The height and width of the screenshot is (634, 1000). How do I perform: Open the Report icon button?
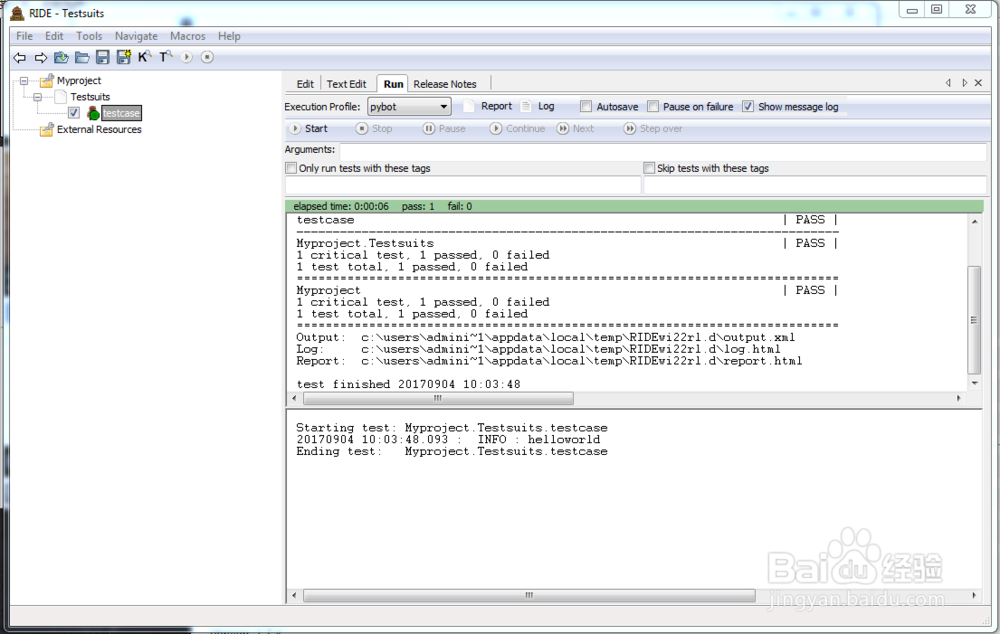(x=468, y=107)
